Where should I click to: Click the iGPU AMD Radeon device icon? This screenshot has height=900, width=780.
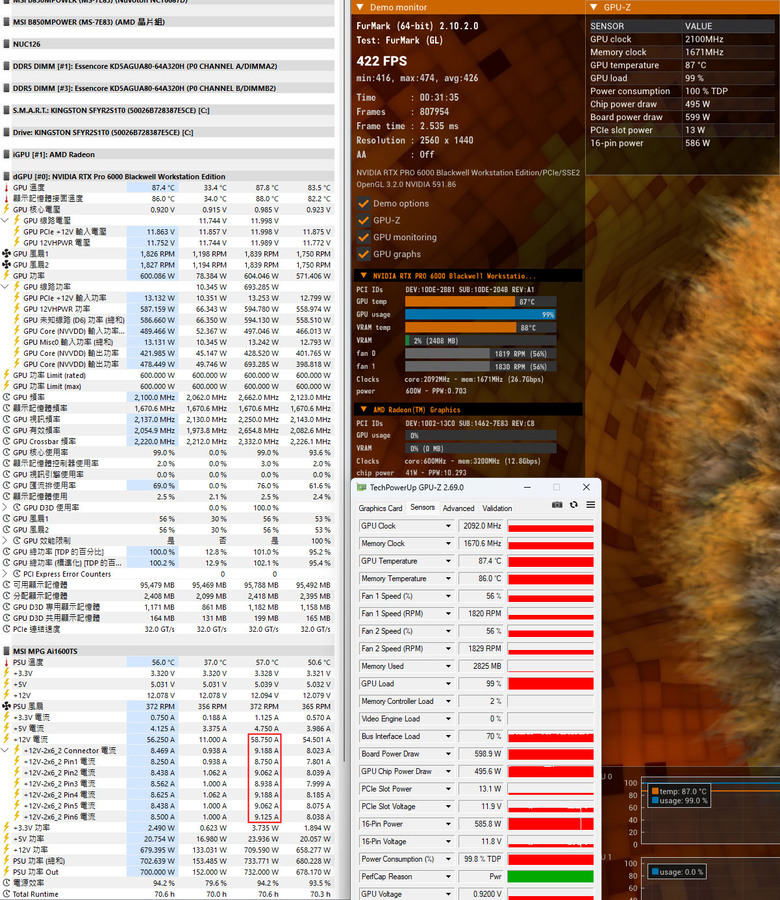click(7, 154)
